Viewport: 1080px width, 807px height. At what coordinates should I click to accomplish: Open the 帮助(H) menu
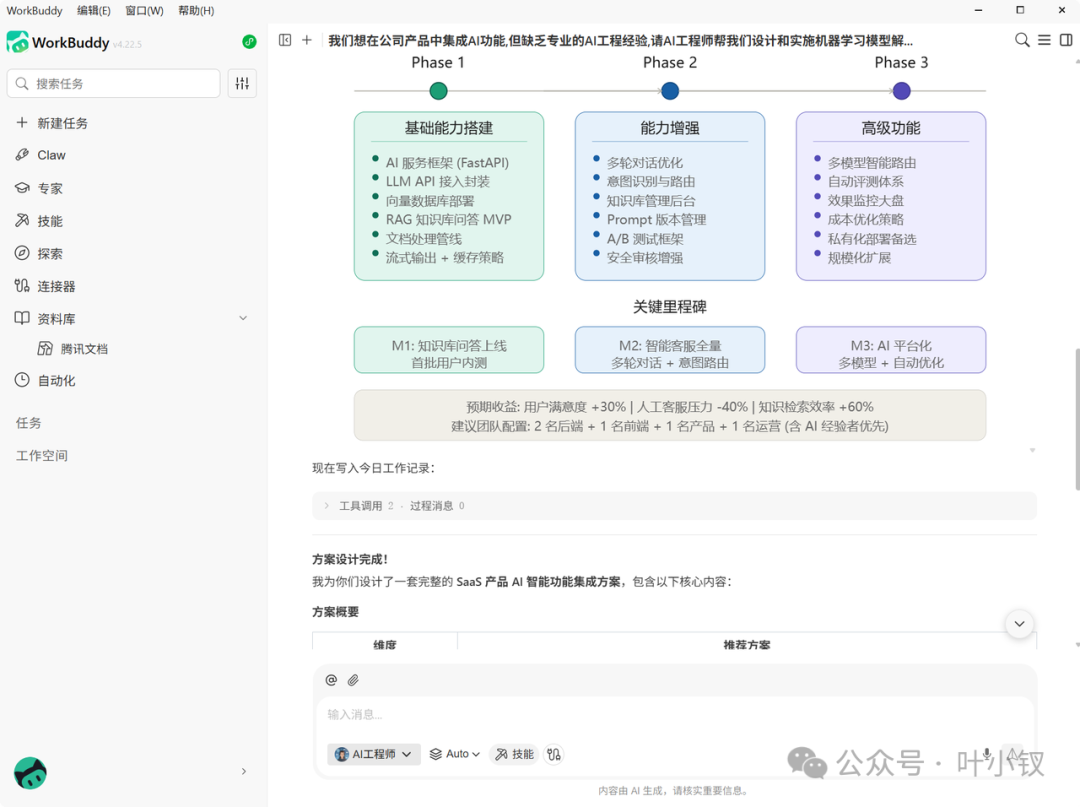tap(196, 10)
